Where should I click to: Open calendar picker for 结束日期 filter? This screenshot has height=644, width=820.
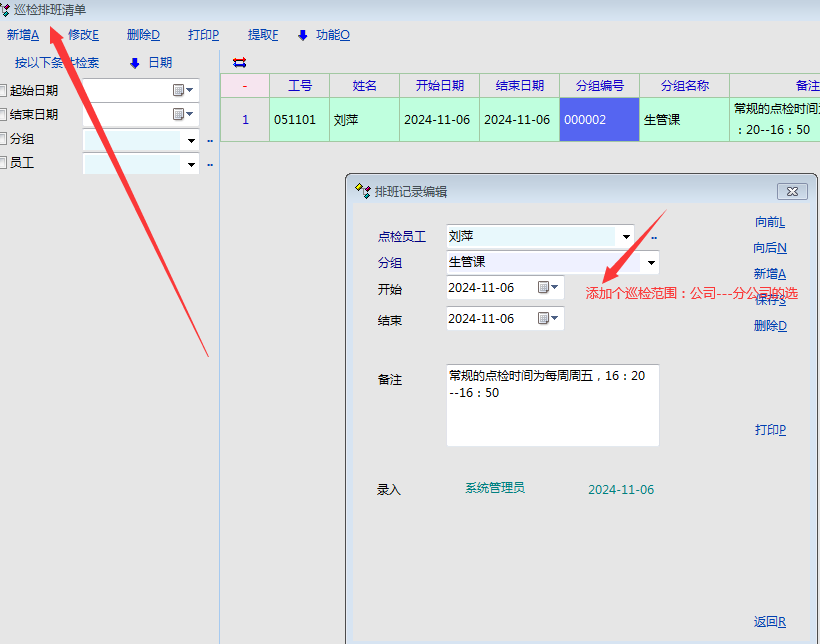[182, 115]
